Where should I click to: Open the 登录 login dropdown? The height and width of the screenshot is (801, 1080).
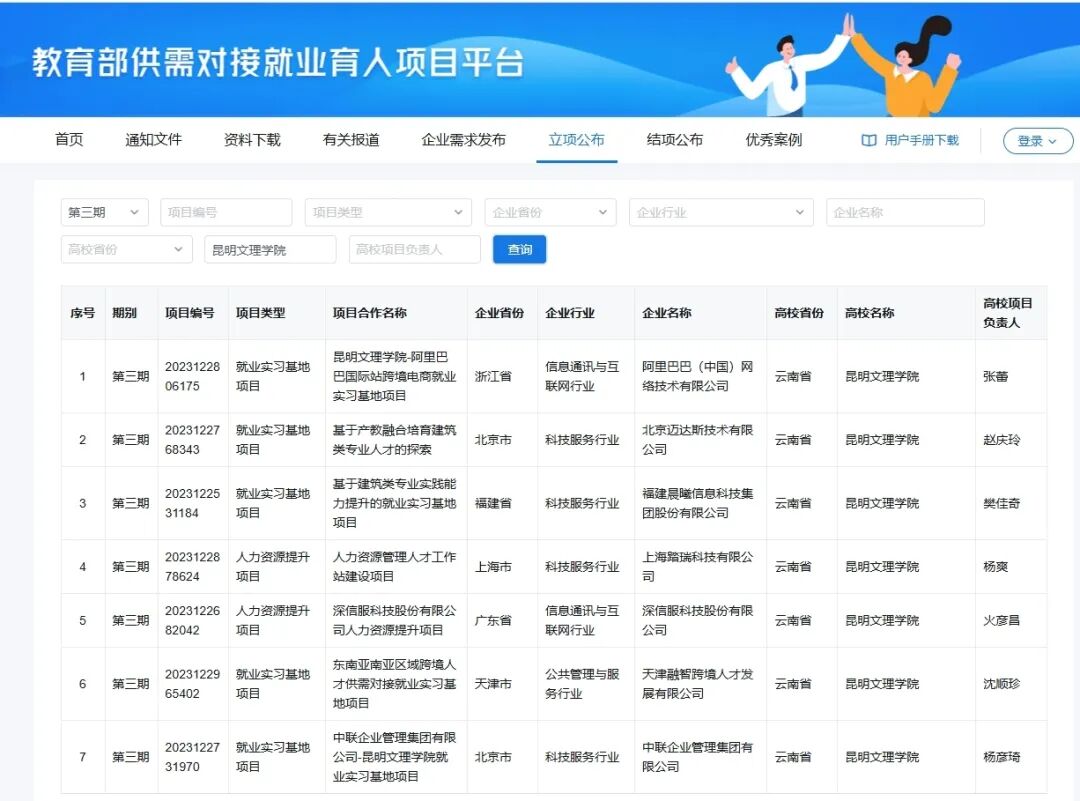click(1037, 141)
